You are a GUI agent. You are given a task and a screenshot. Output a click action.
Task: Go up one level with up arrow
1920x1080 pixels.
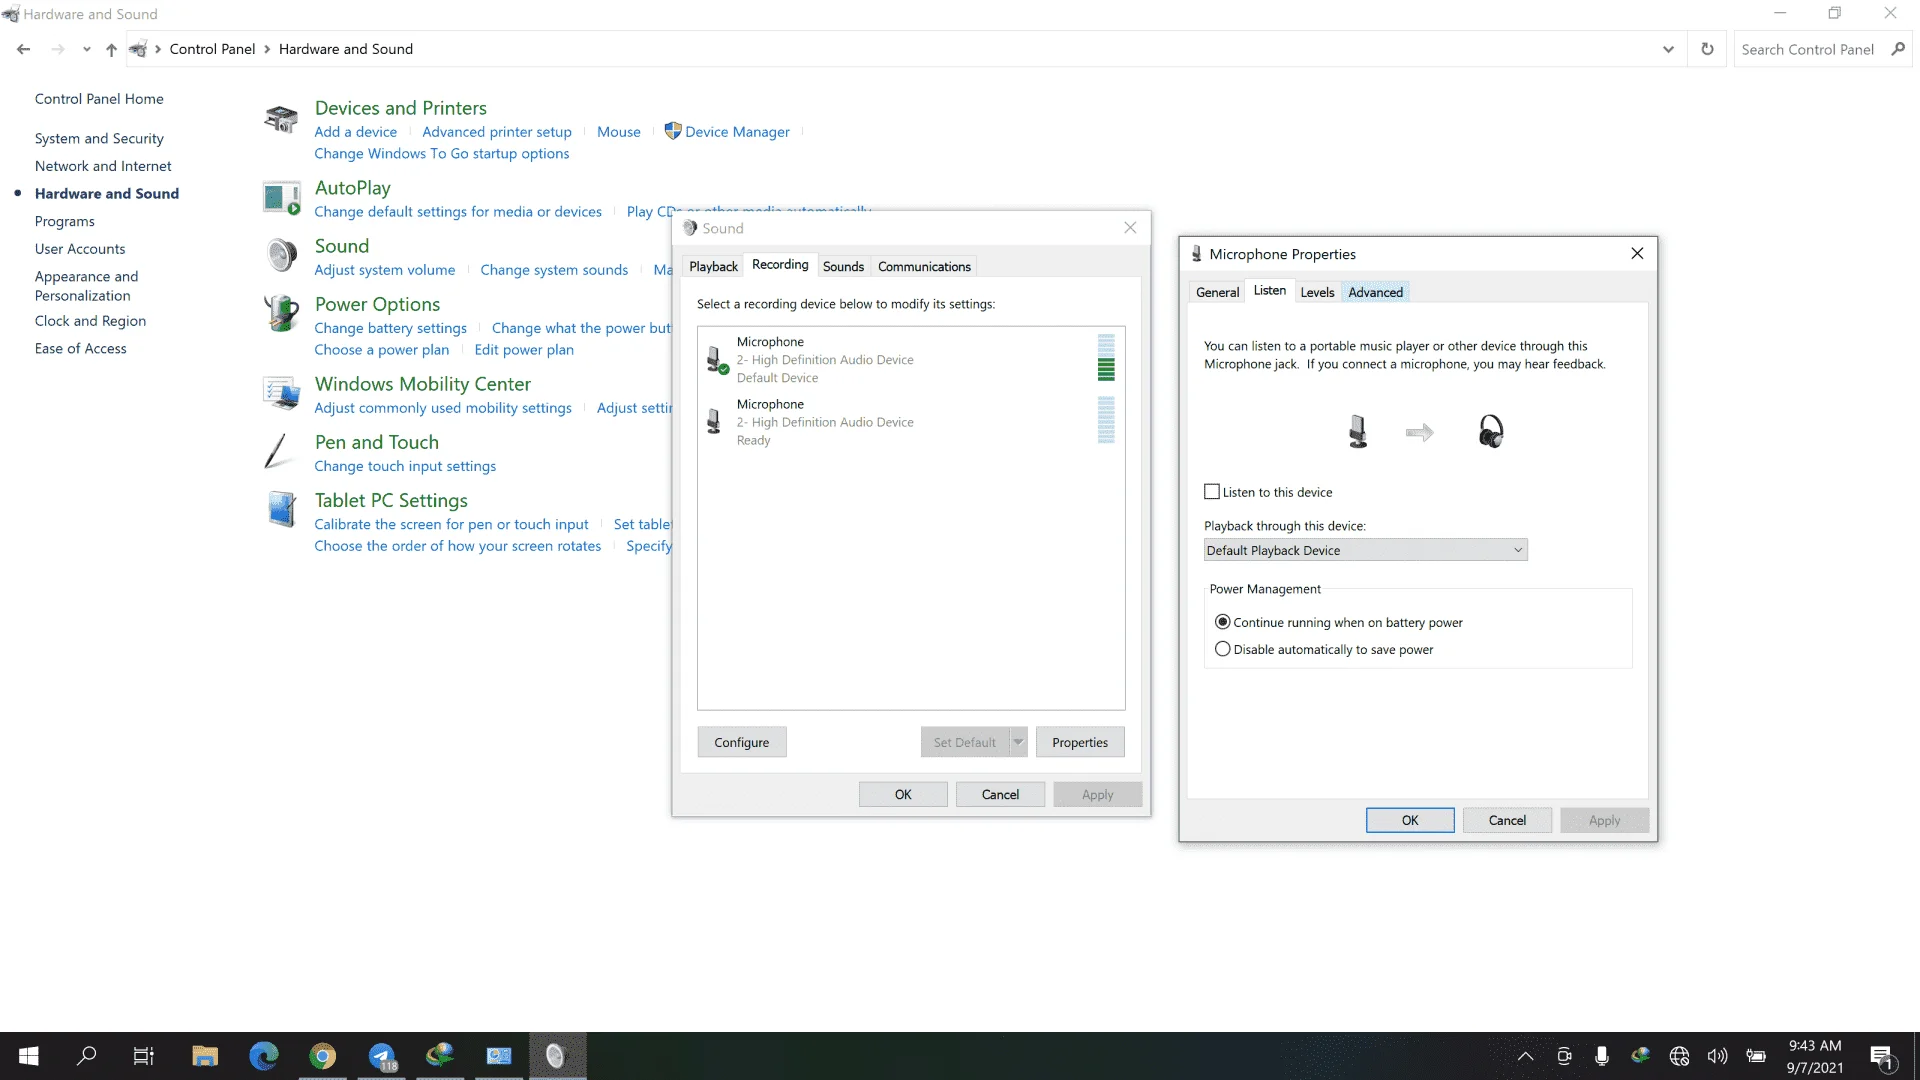(x=111, y=49)
